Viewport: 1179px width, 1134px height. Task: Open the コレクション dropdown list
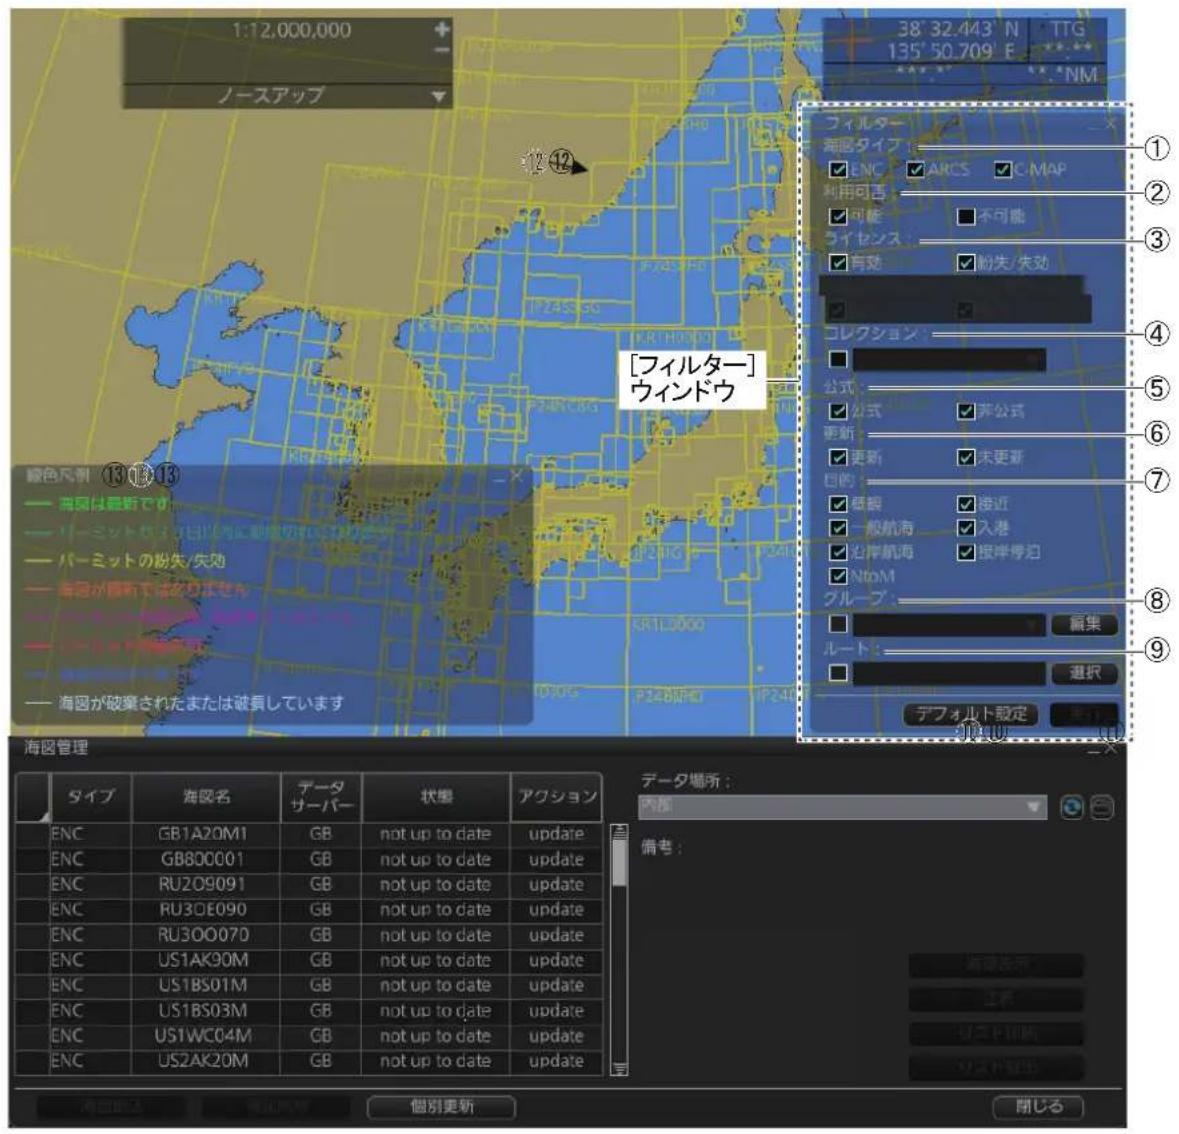(x=949, y=359)
